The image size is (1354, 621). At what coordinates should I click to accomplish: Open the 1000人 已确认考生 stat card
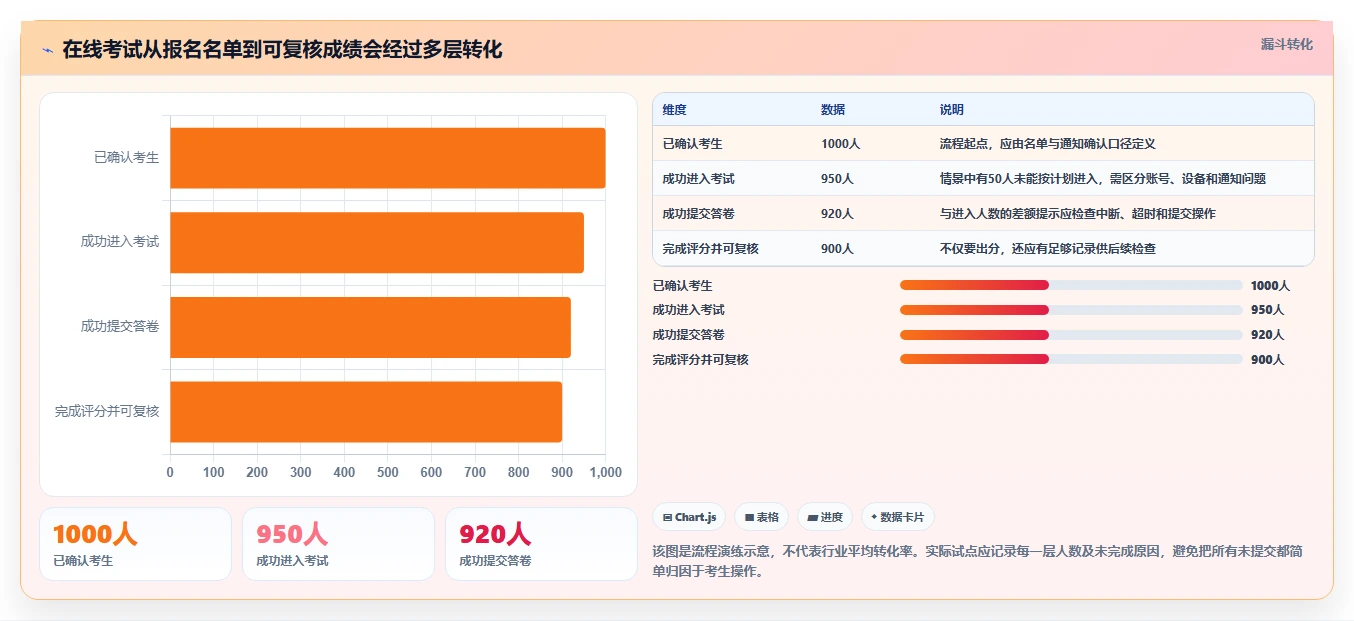[x=135, y=544]
